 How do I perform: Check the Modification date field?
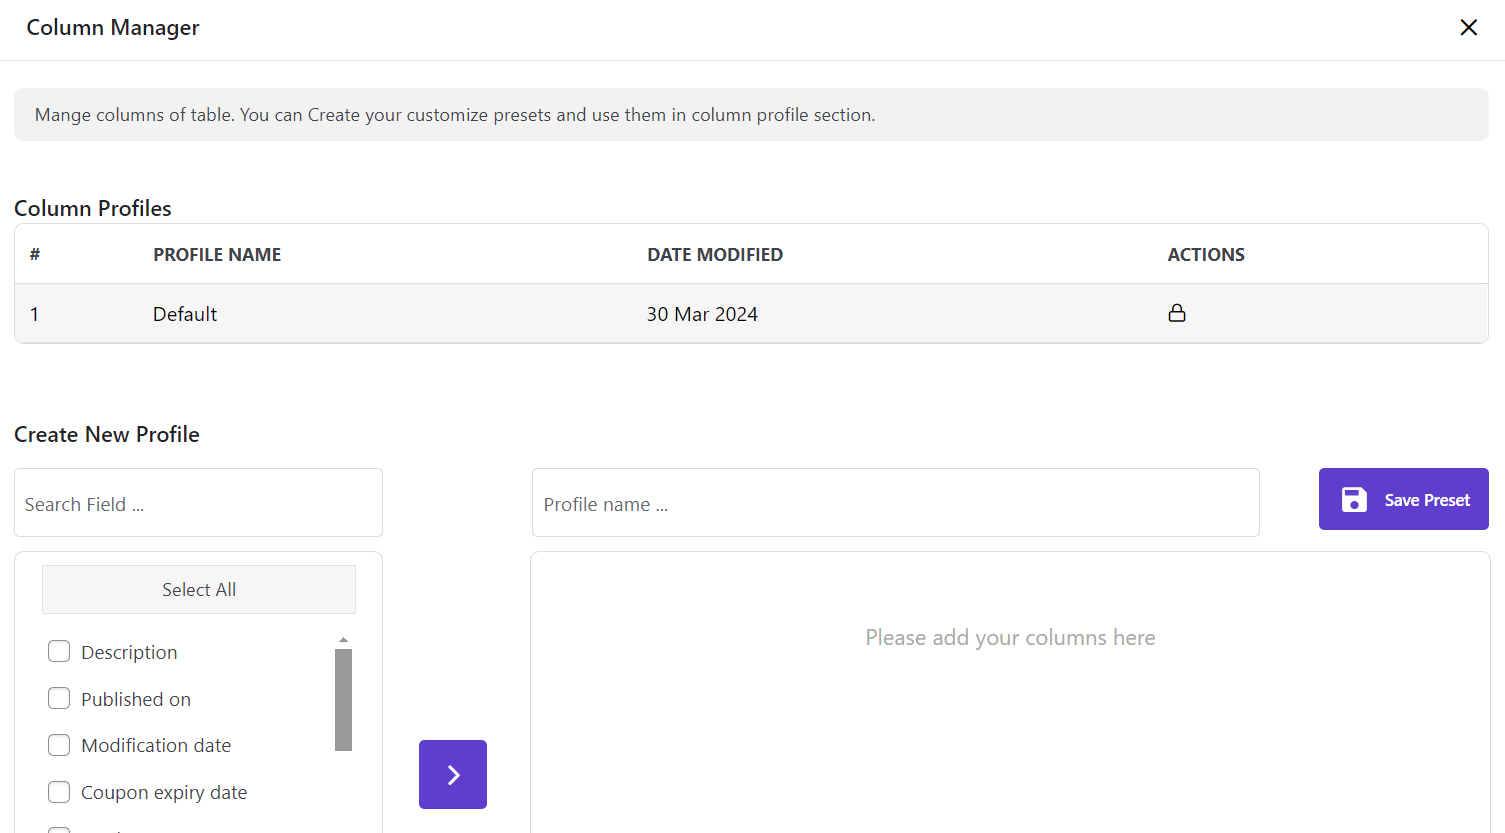59,745
